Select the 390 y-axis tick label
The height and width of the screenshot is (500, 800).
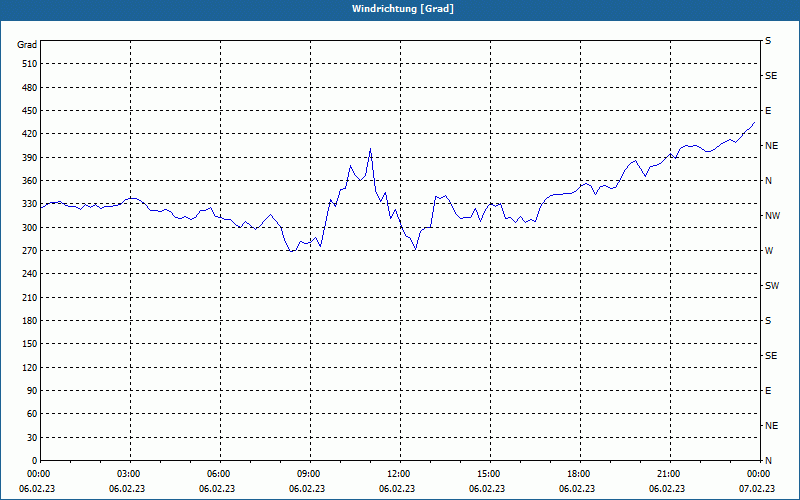[x=30, y=158]
